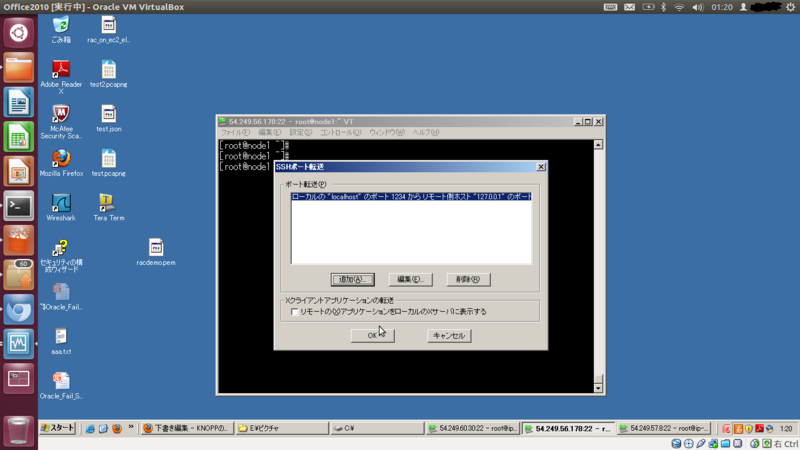The width and height of the screenshot is (800, 450).
Task: Click the 01:20 clock in top panel
Action: click(722, 7)
